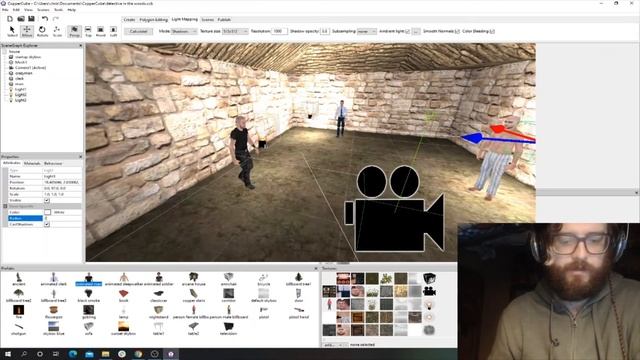
Task: Open the Mode dropdown
Action: coord(184,31)
